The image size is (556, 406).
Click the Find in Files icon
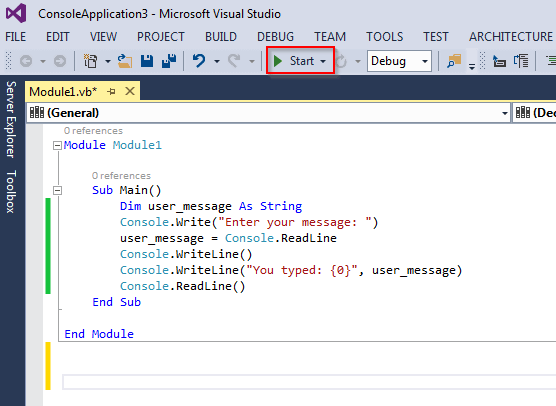point(454,61)
